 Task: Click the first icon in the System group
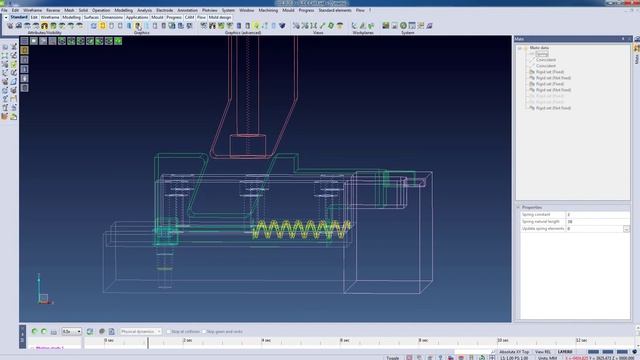386,26
